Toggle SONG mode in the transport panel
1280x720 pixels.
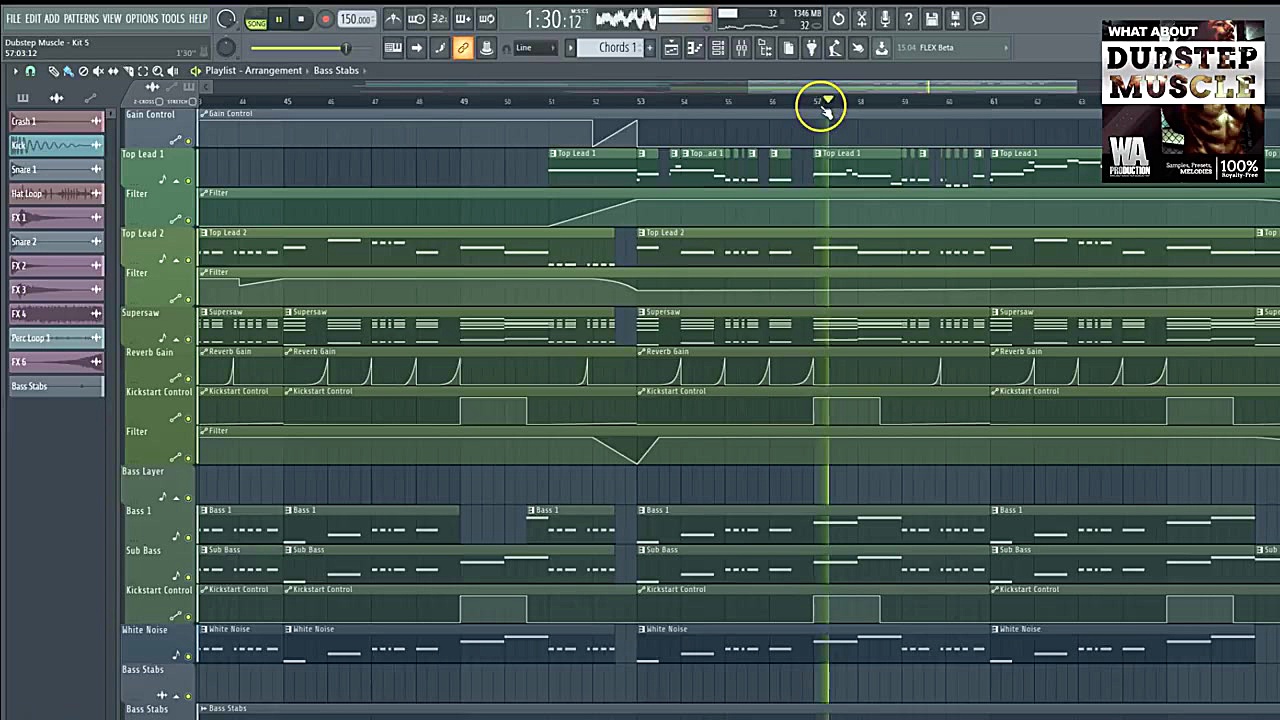[256, 20]
